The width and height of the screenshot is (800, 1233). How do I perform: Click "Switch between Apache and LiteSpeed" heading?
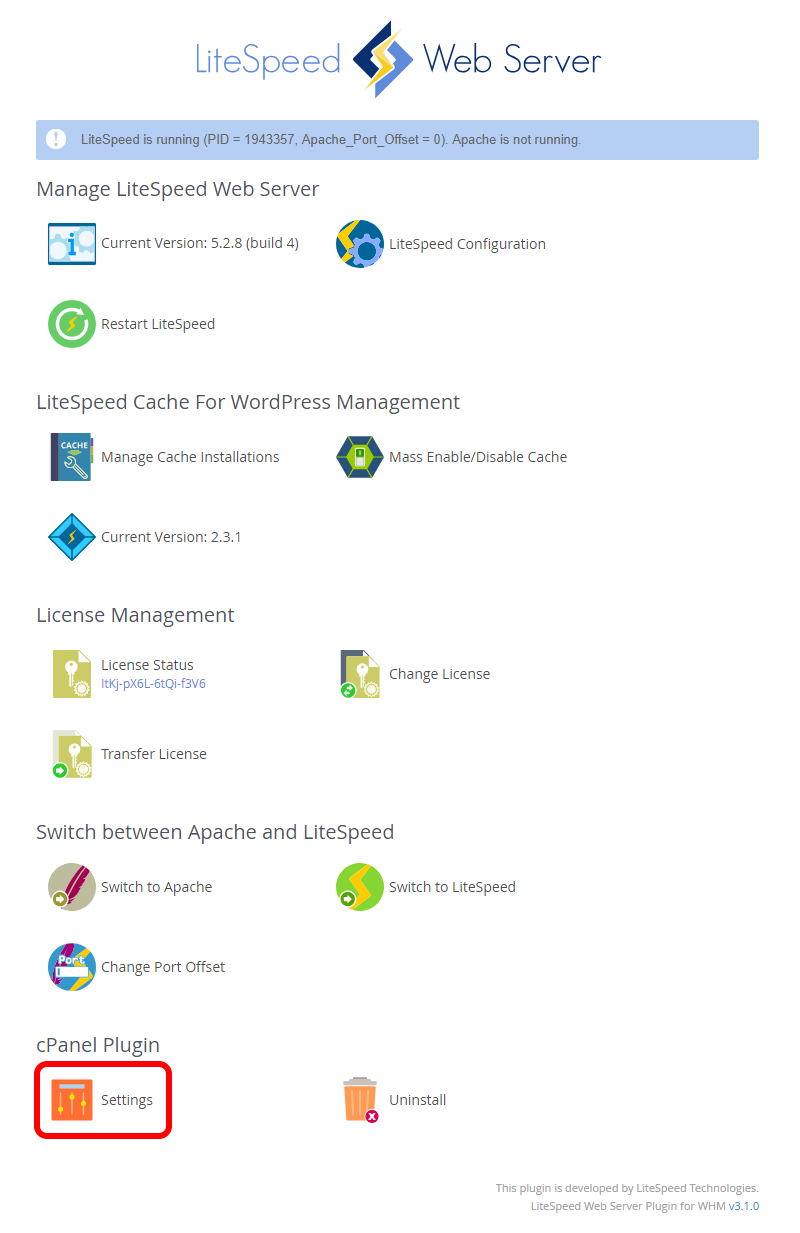coord(215,832)
